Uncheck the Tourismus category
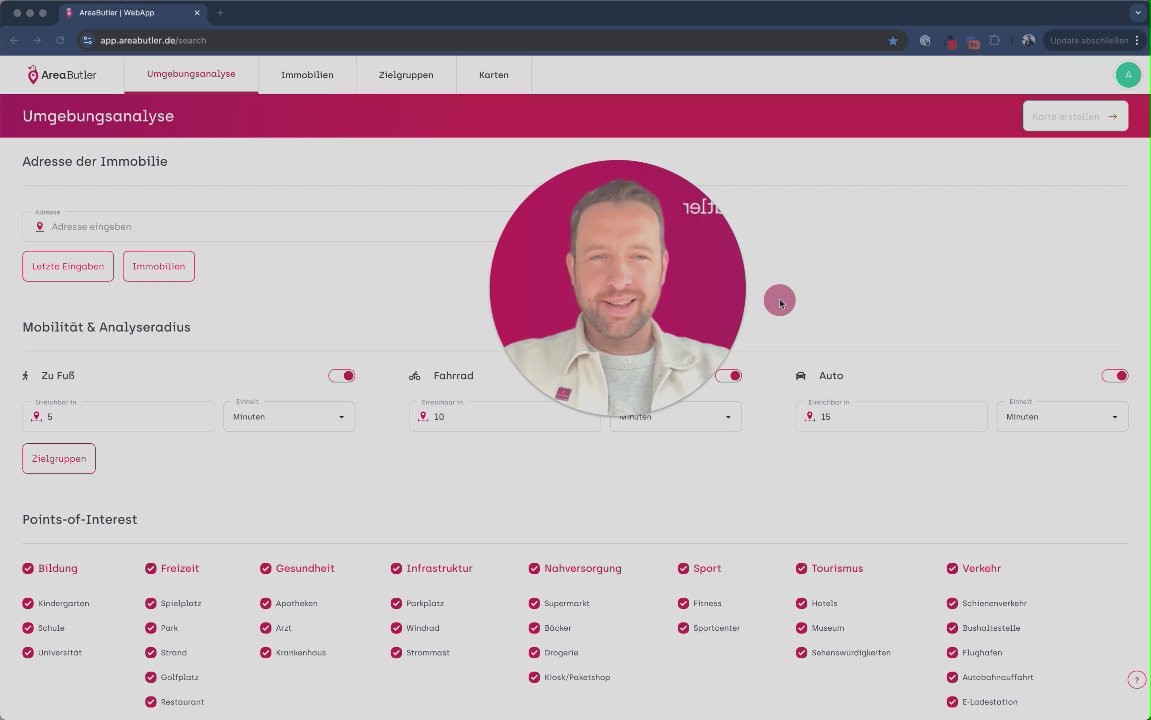This screenshot has height=720, width=1151. coord(802,568)
